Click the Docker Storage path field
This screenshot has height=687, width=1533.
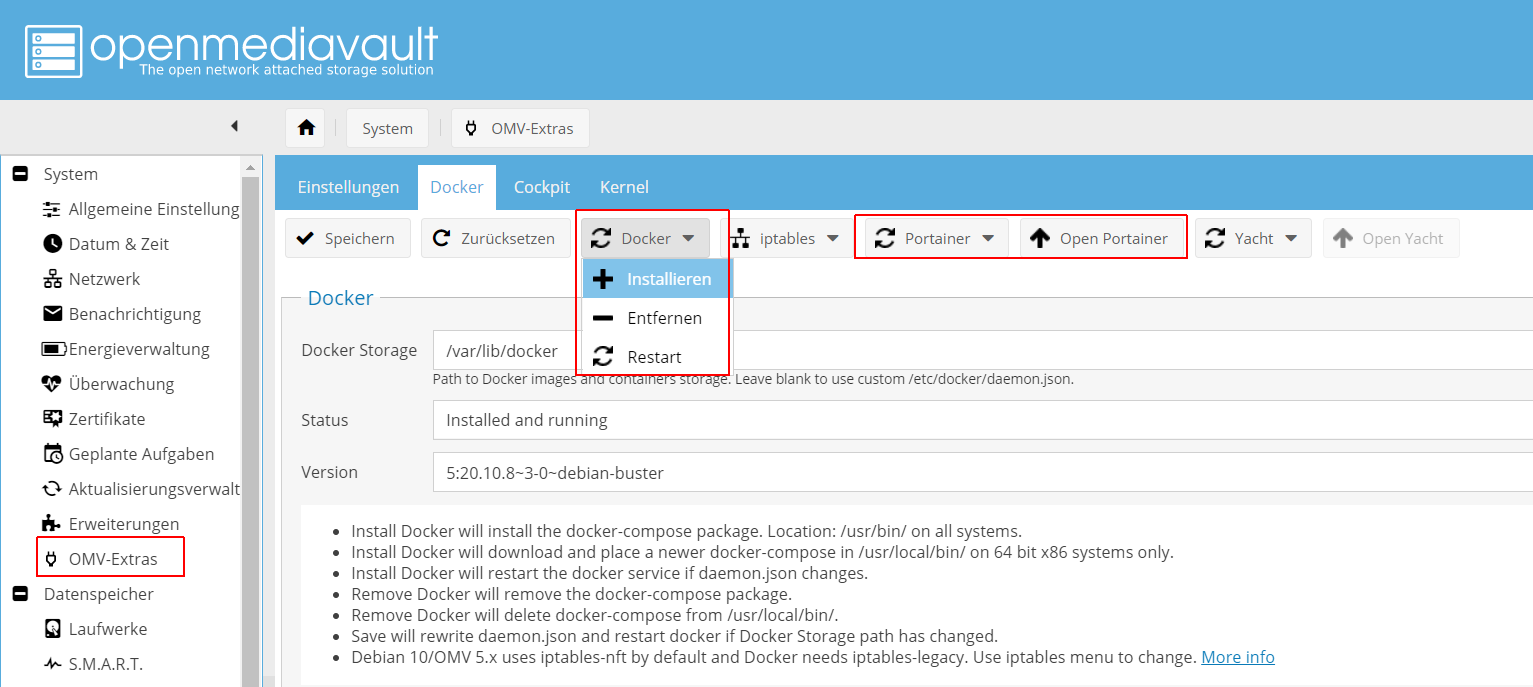pyautogui.click(x=980, y=351)
